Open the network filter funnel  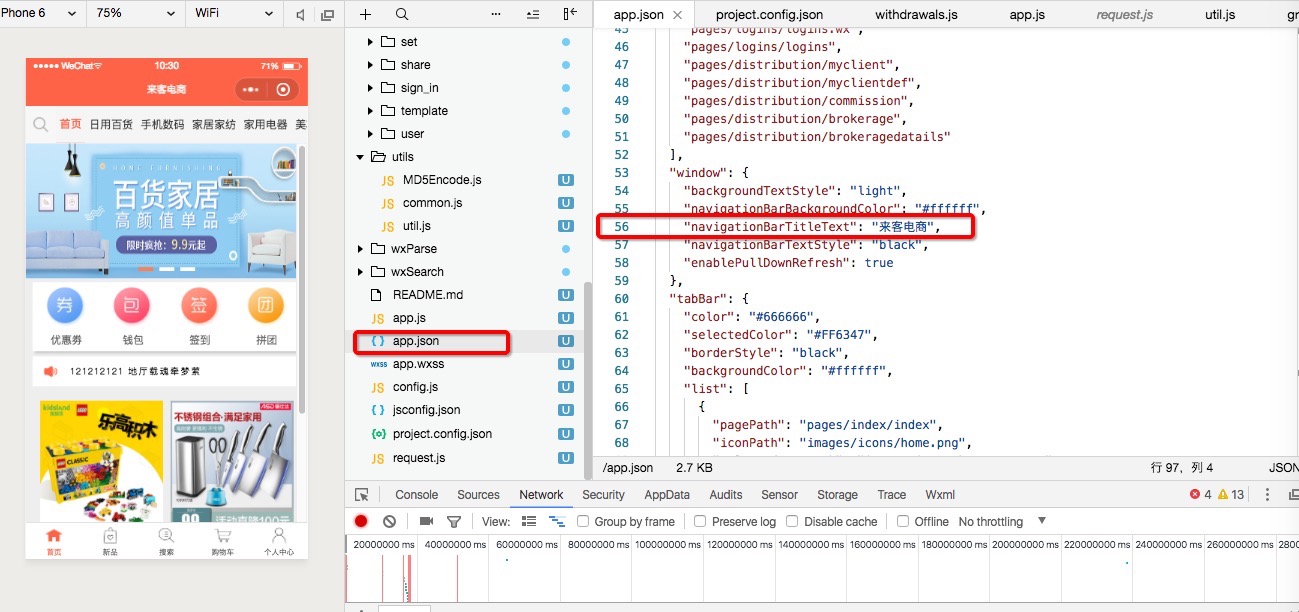453,521
